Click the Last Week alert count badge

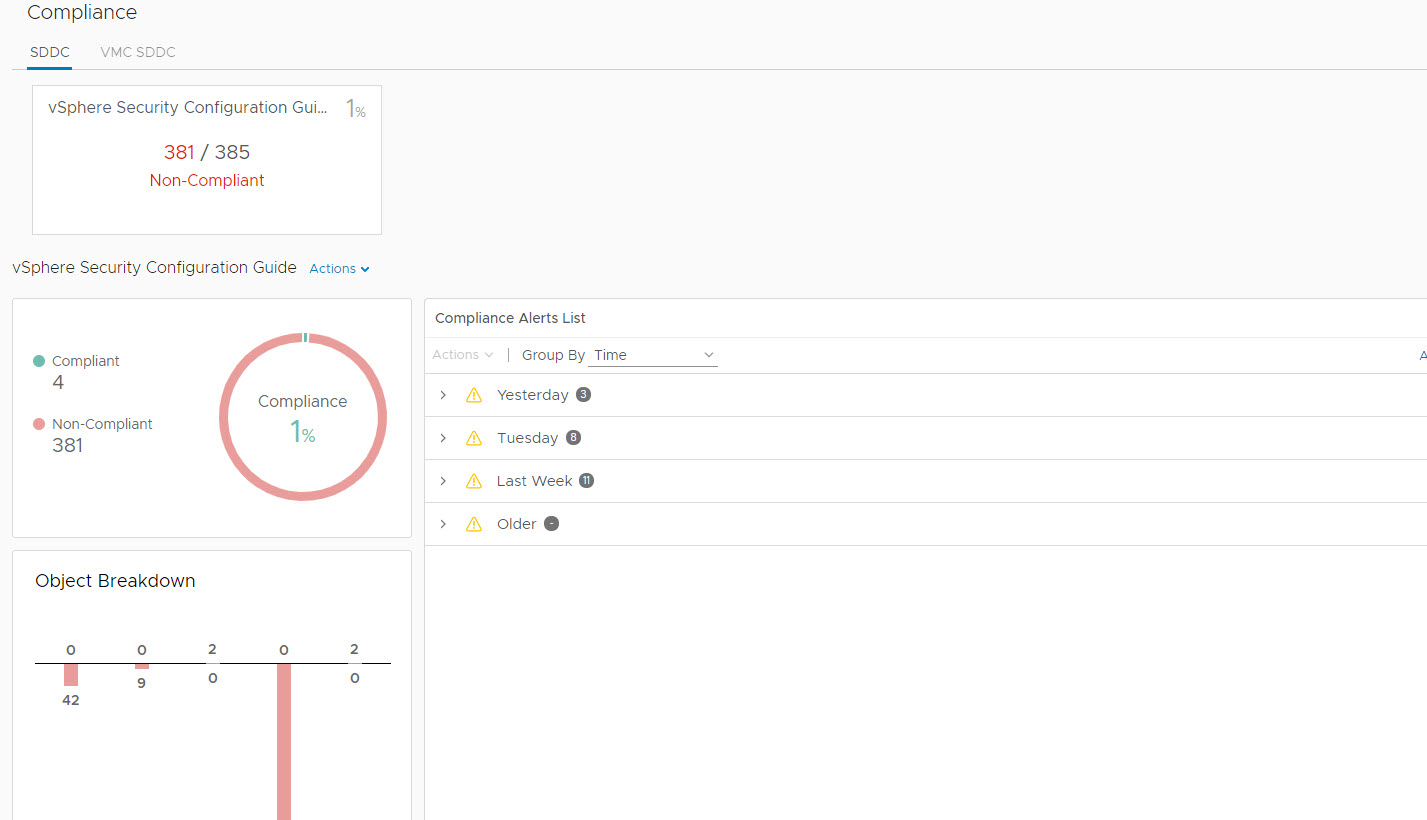(x=587, y=480)
